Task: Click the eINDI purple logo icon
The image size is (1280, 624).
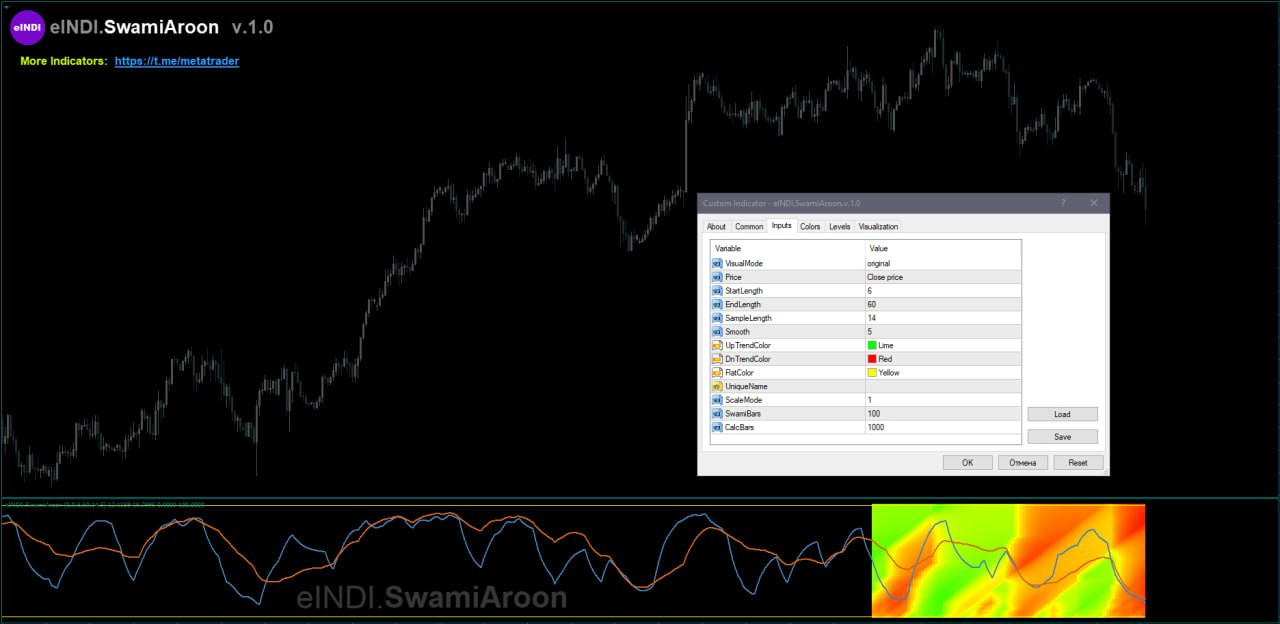Action: tap(27, 28)
